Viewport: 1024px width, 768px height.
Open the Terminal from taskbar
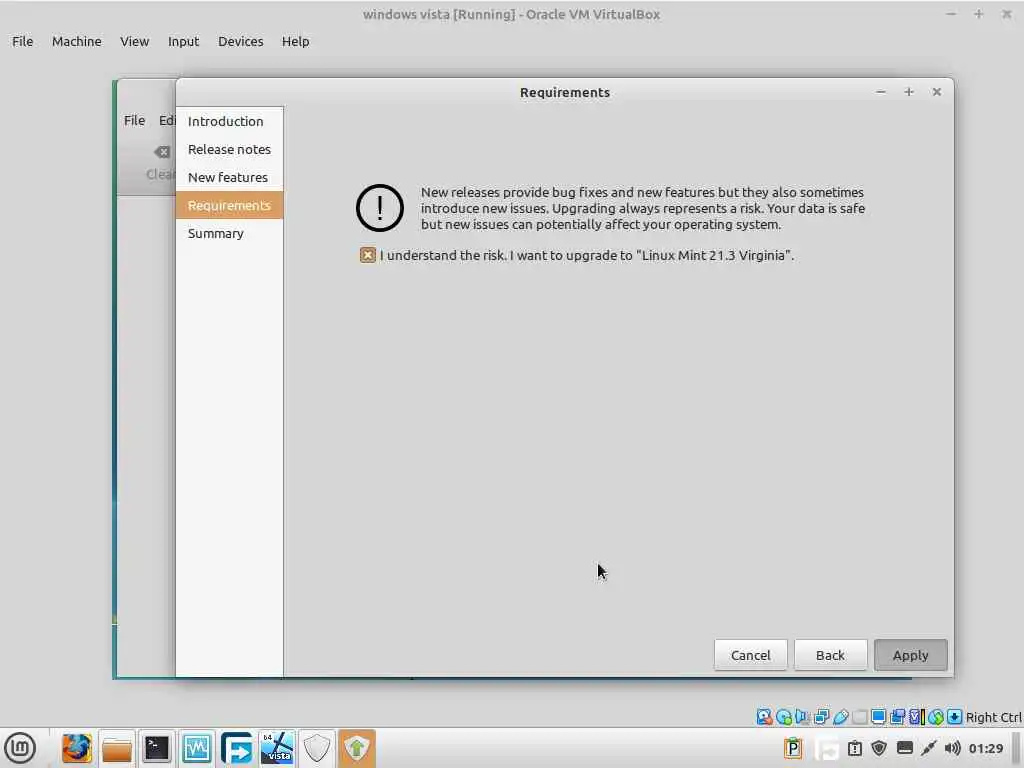157,748
